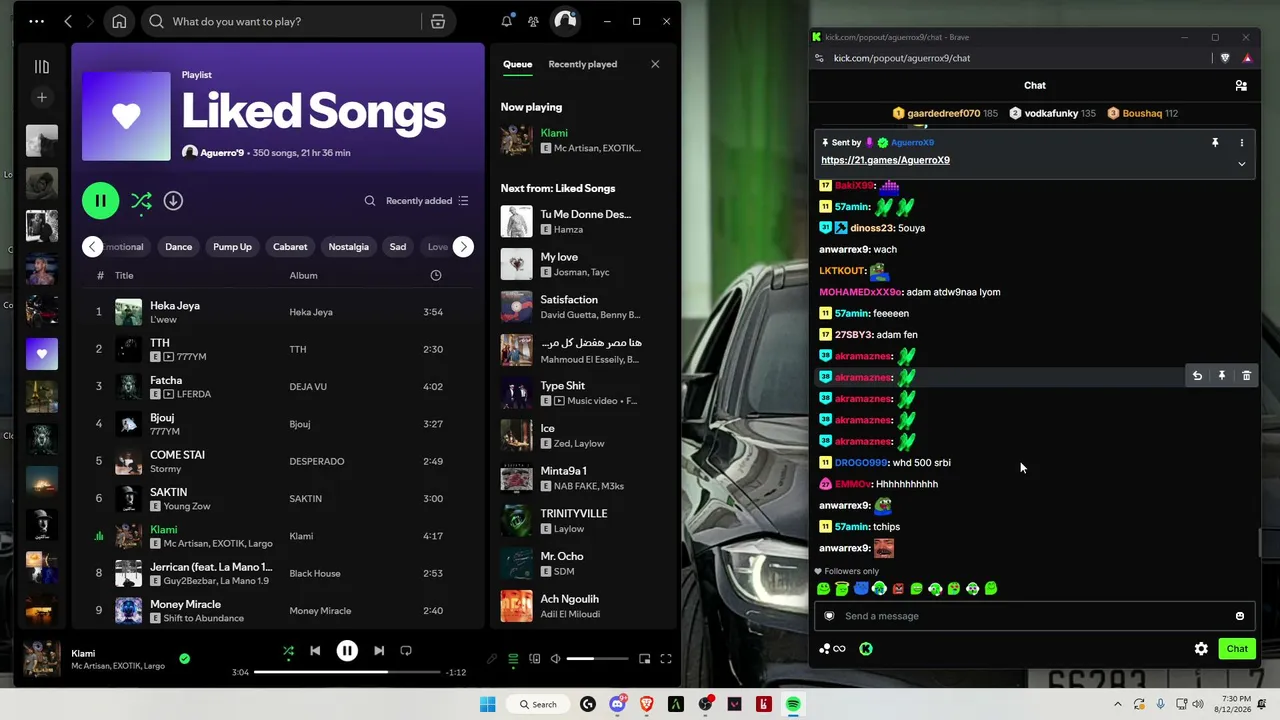The height and width of the screenshot is (720, 1280).
Task: Mute the Spotify volume speaker icon
Action: [x=556, y=659]
